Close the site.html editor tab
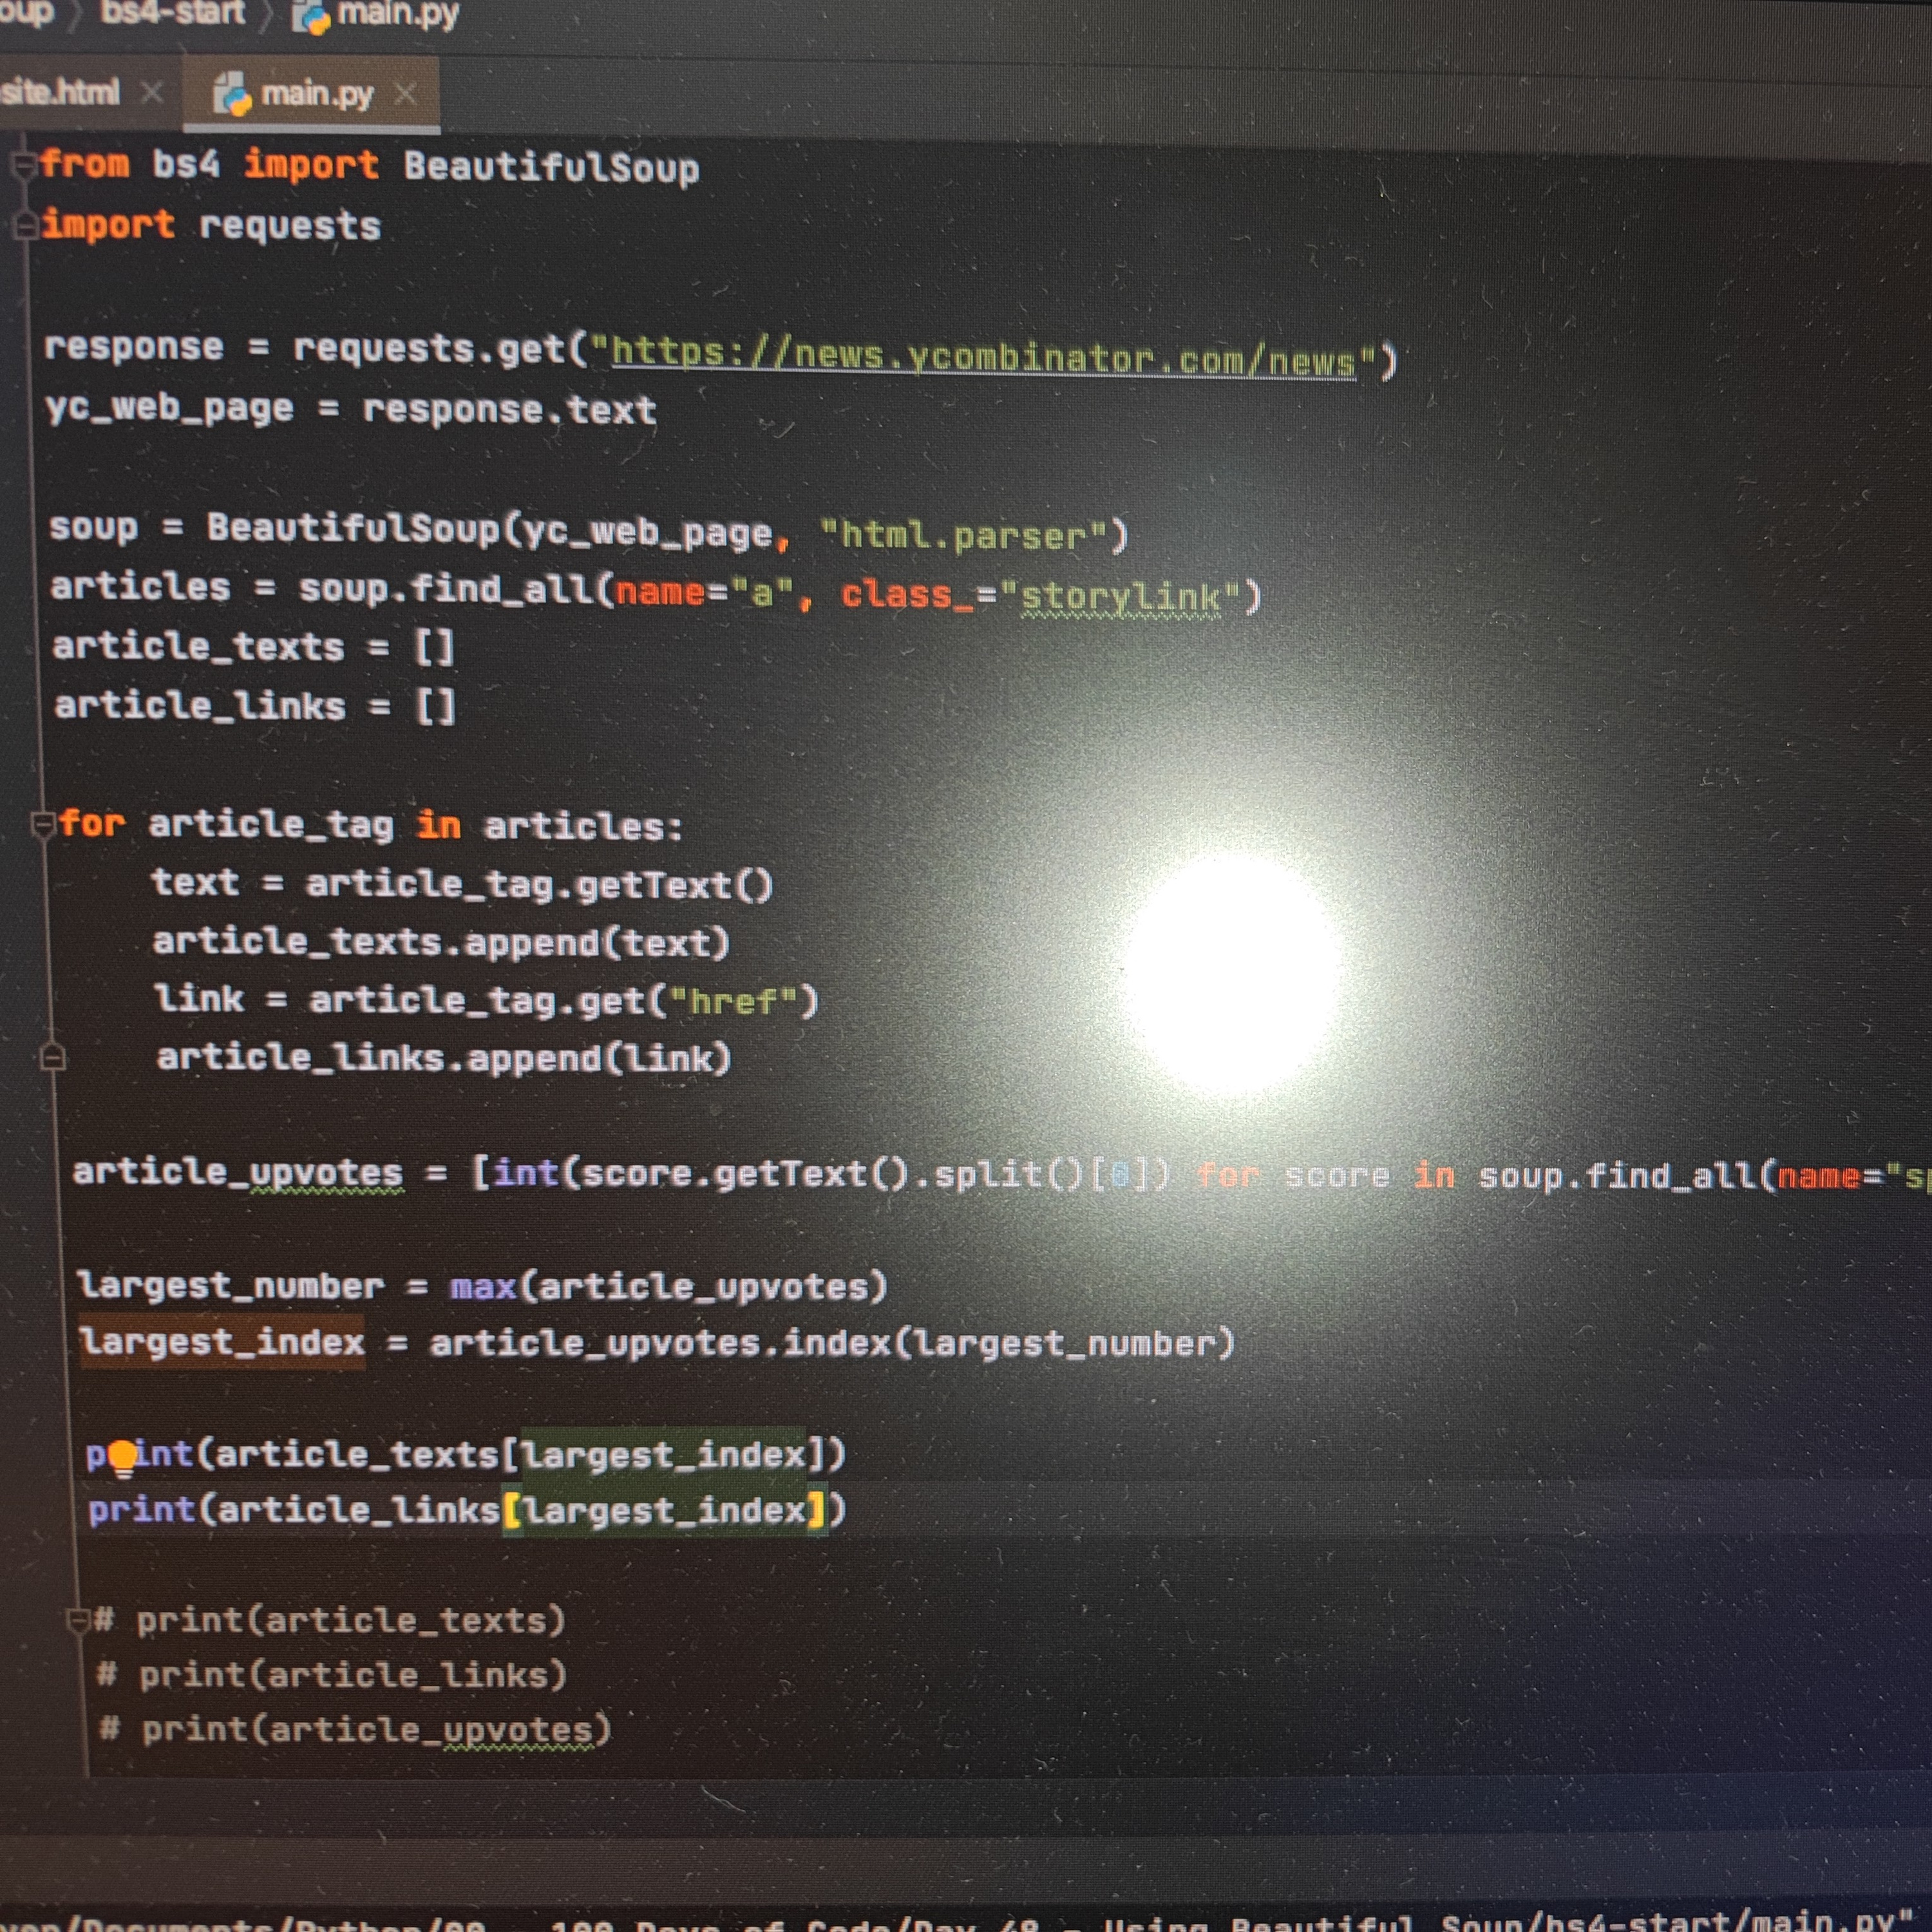 click(x=152, y=93)
